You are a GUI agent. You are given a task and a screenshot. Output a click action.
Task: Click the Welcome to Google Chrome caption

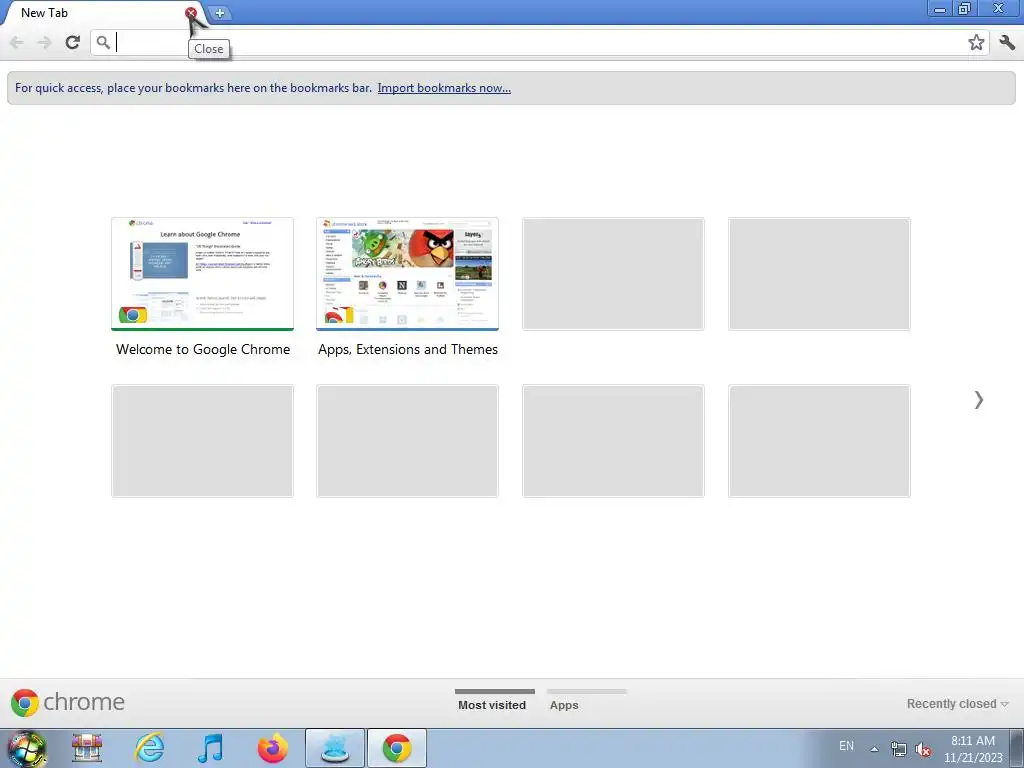(202, 349)
